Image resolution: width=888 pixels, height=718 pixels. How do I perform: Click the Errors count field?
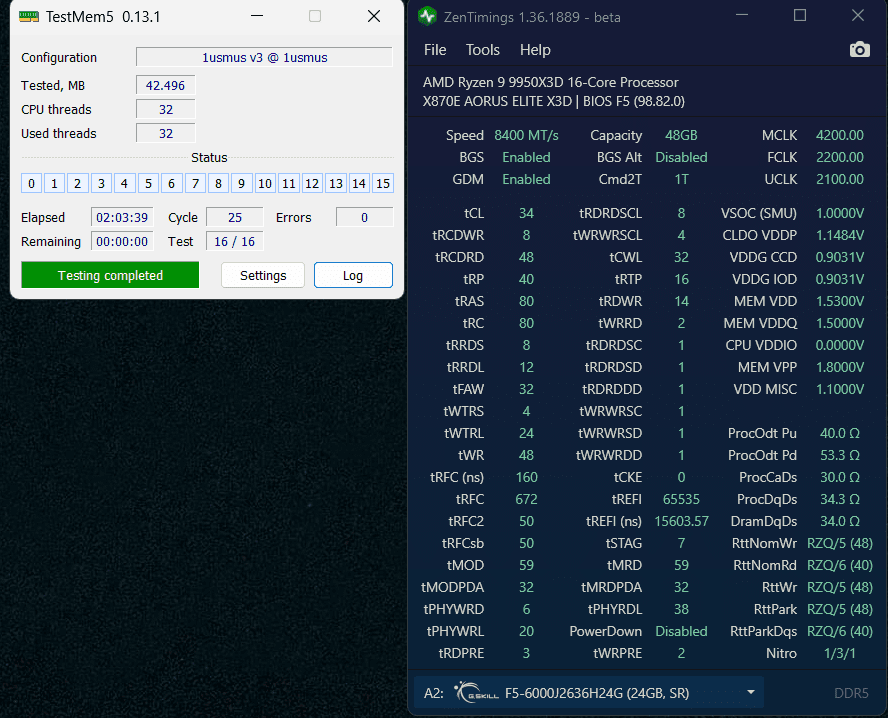(364, 217)
